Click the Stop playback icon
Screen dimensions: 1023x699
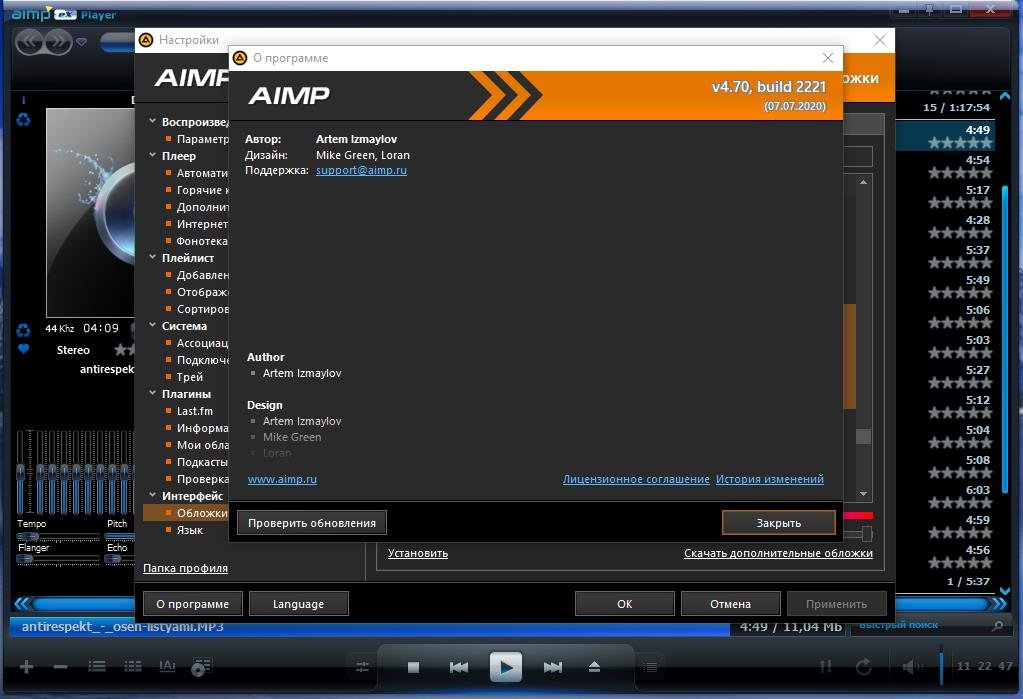pos(413,667)
